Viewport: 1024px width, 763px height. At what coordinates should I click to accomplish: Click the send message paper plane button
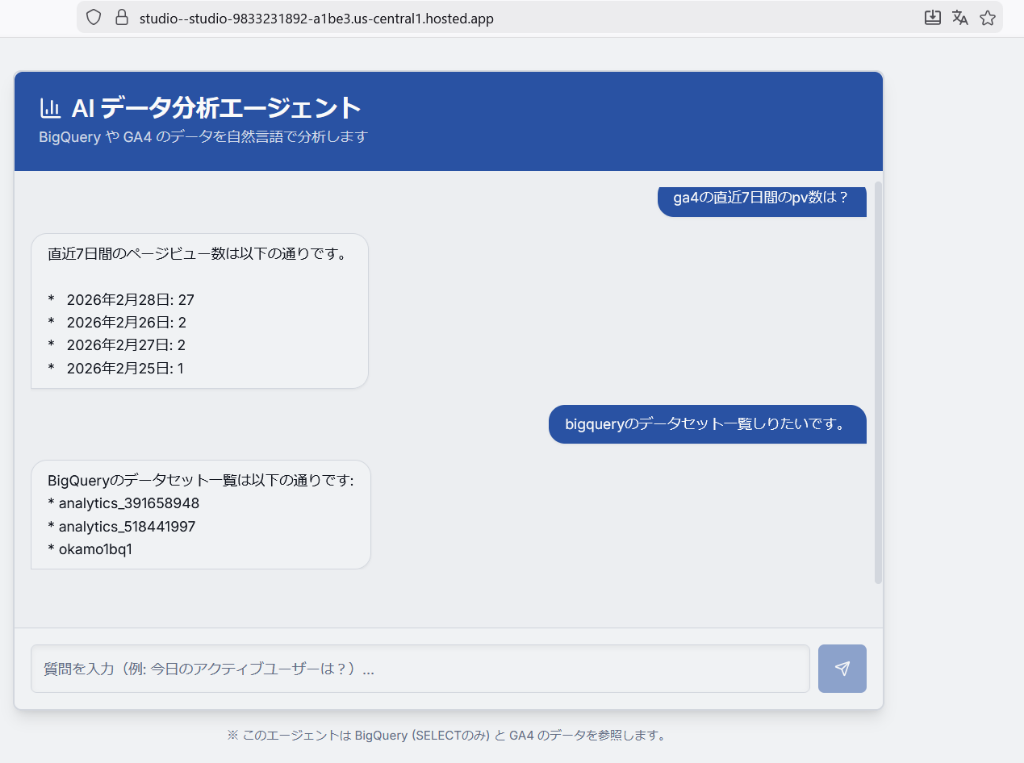842,668
